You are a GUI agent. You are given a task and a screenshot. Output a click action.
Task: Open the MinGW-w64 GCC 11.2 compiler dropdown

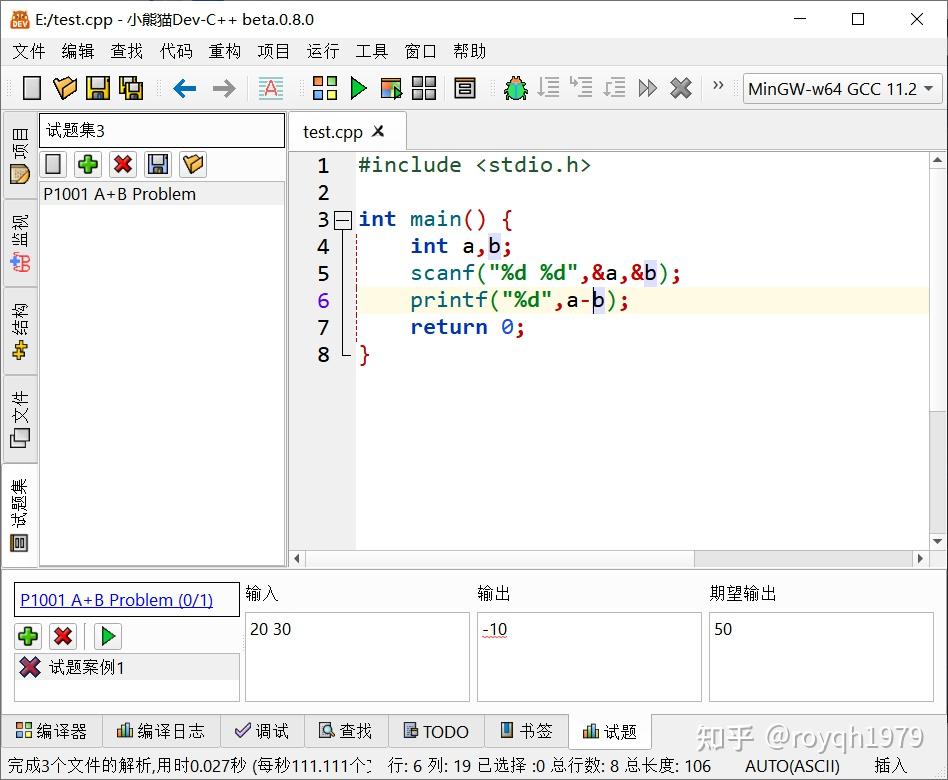(842, 89)
